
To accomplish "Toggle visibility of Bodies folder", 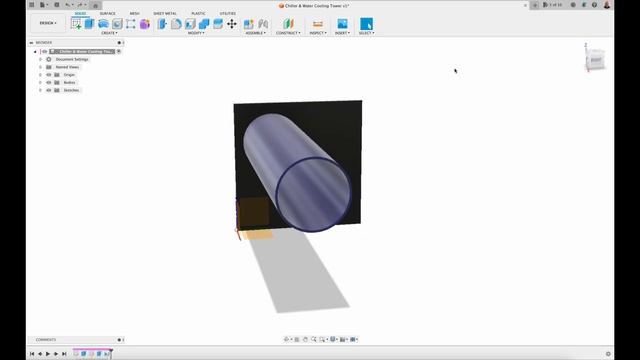I will pyautogui.click(x=49, y=82).
